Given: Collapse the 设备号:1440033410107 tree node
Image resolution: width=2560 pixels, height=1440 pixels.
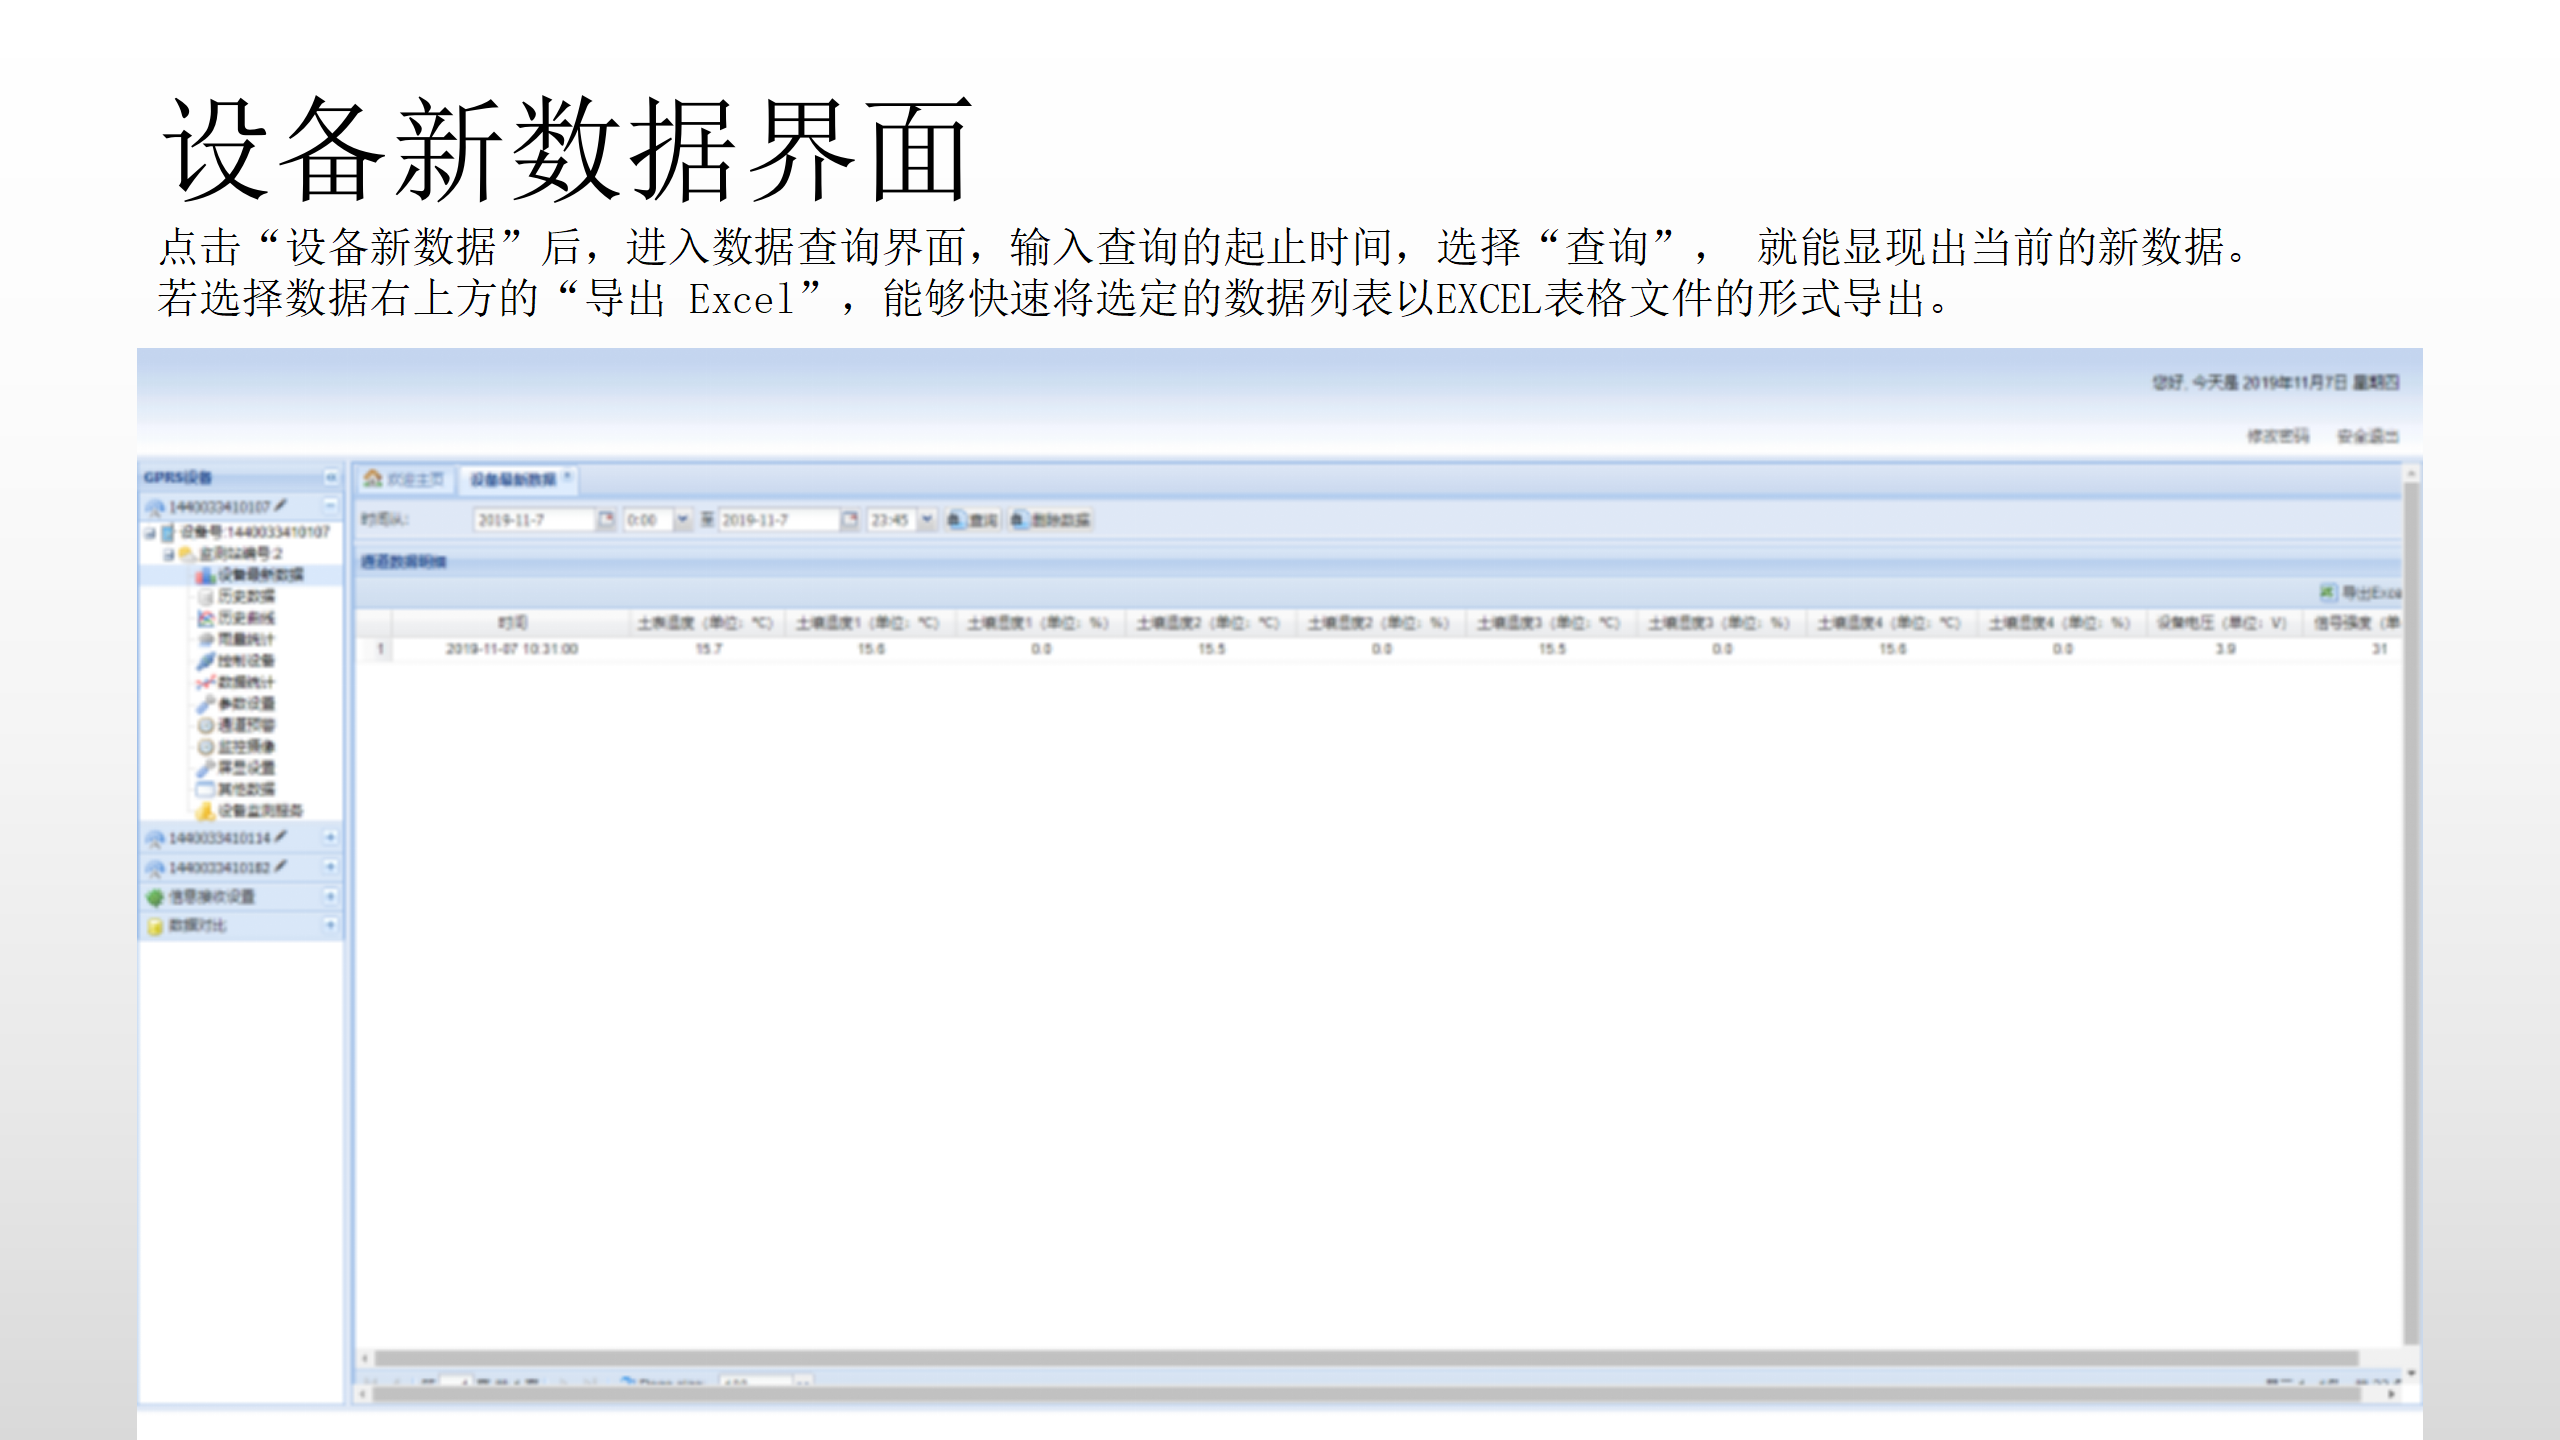Looking at the screenshot, I should pos(151,532).
